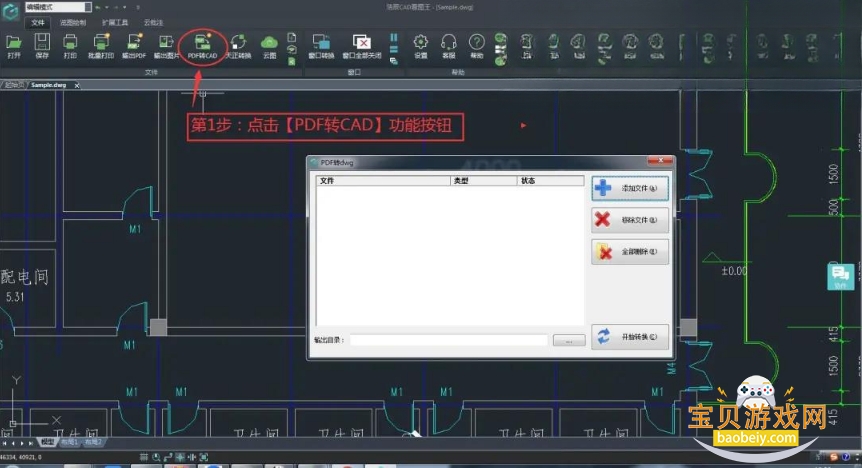
Task: Select the 云批注 ribbon tab
Action: click(153, 23)
